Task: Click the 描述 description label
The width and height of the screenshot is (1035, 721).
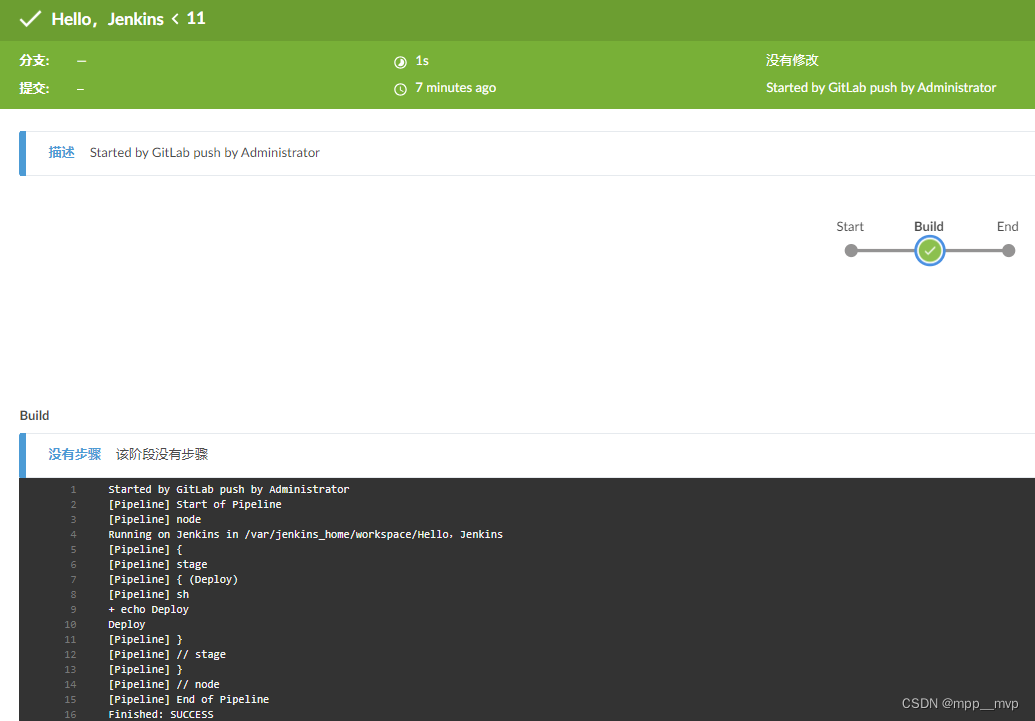Action: 61,153
